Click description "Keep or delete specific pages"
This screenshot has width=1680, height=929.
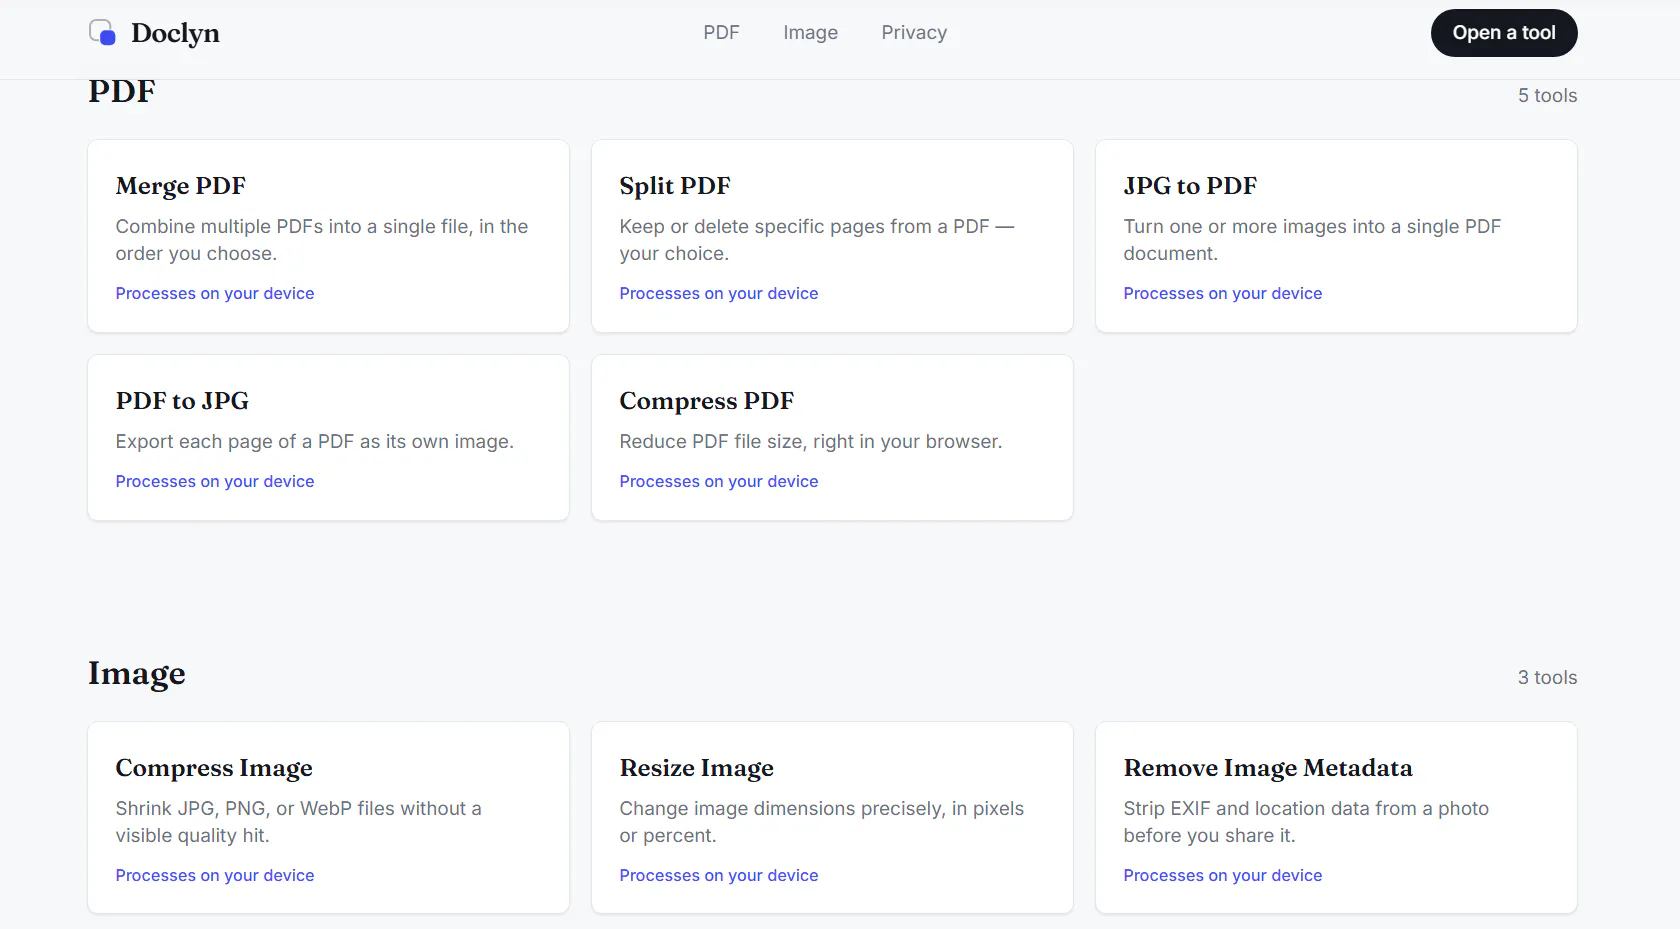[817, 240]
